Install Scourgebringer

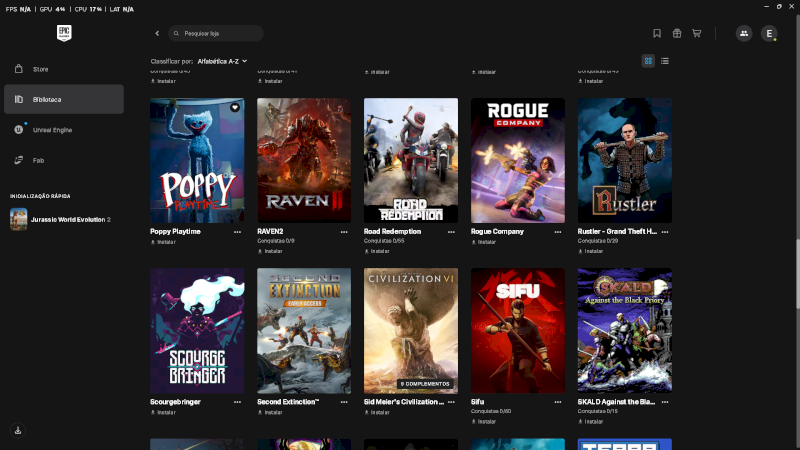tap(163, 413)
